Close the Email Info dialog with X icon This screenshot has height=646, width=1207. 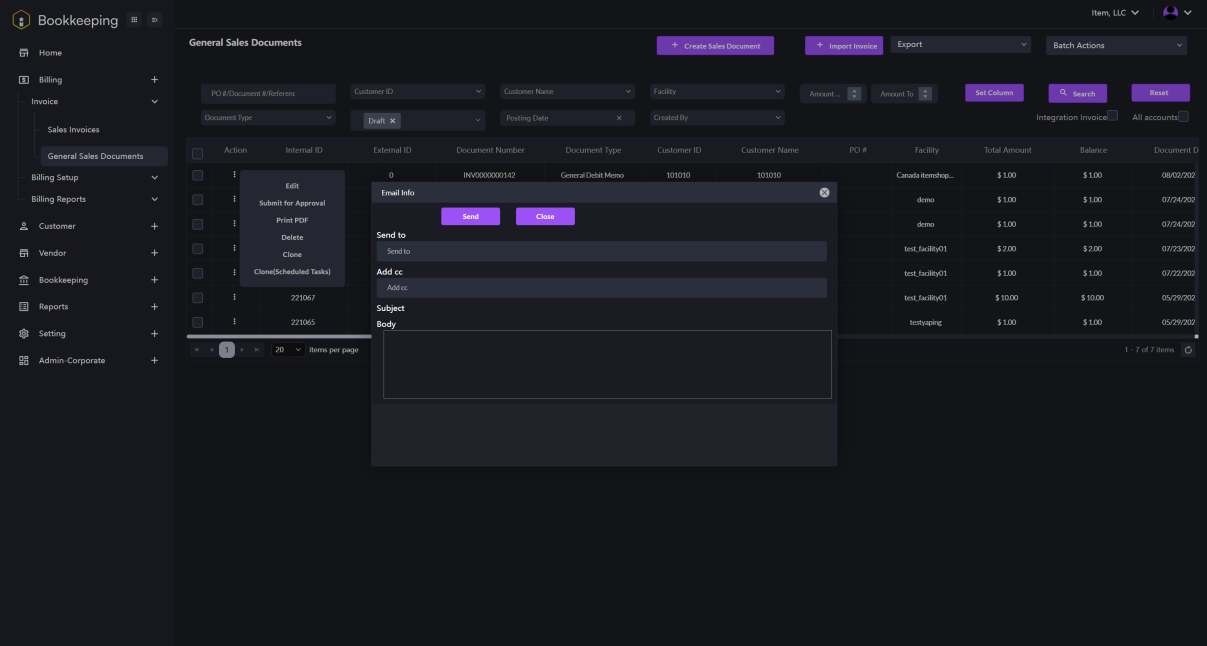pos(824,192)
